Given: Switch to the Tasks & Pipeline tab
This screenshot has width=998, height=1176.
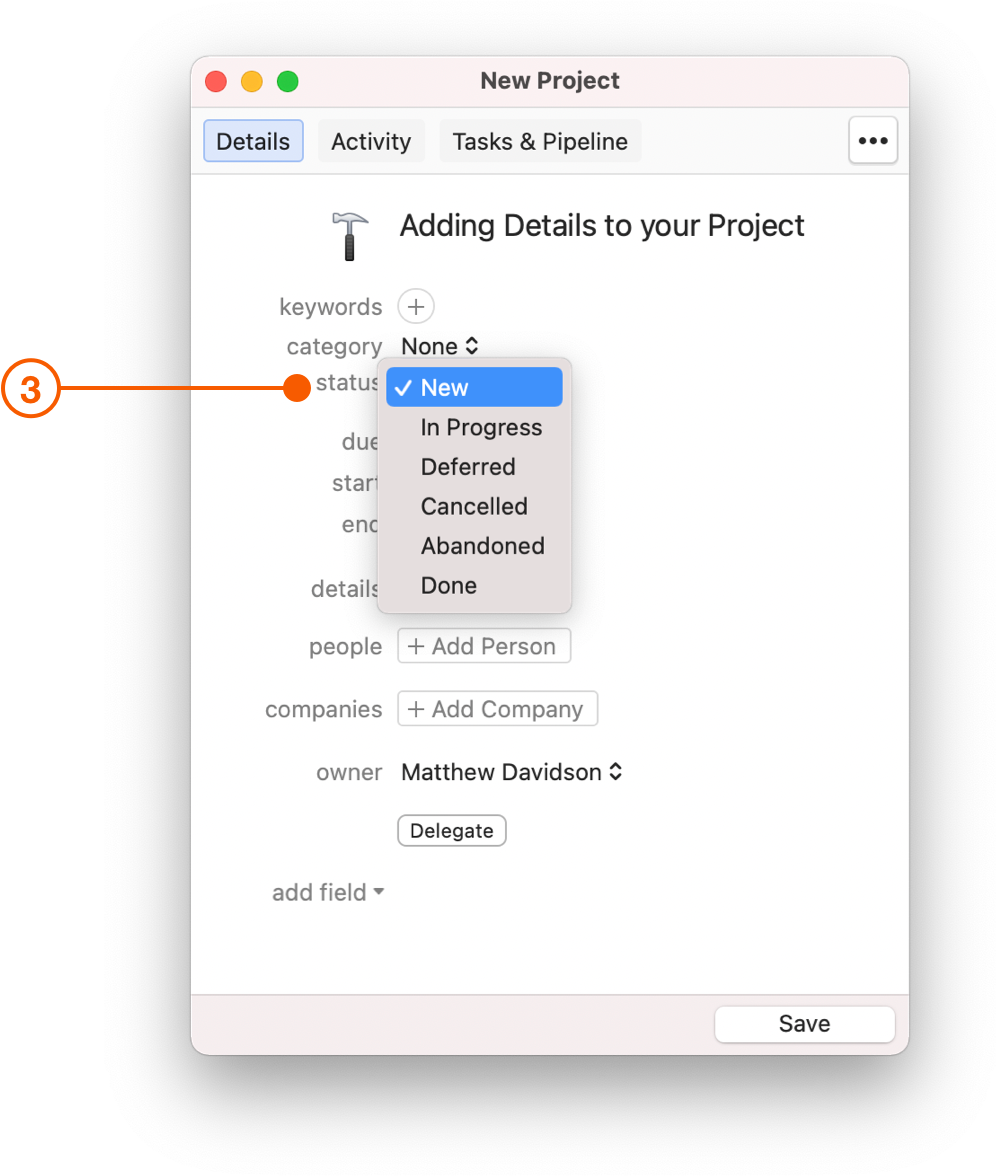Looking at the screenshot, I should click(x=539, y=141).
